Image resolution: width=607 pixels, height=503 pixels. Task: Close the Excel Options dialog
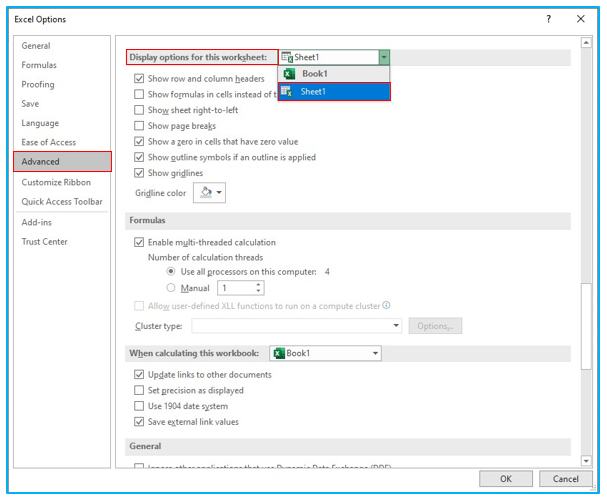[581, 19]
